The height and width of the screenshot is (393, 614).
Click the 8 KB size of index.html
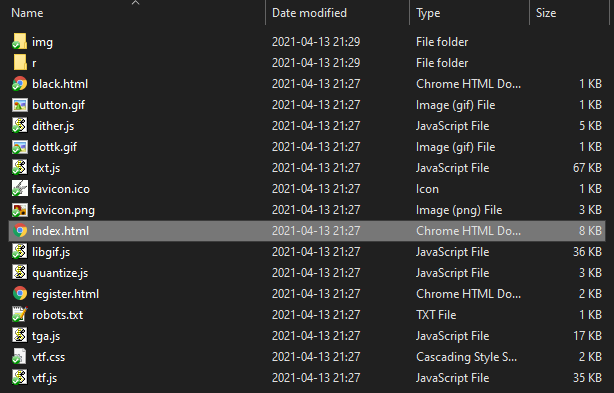pos(591,231)
